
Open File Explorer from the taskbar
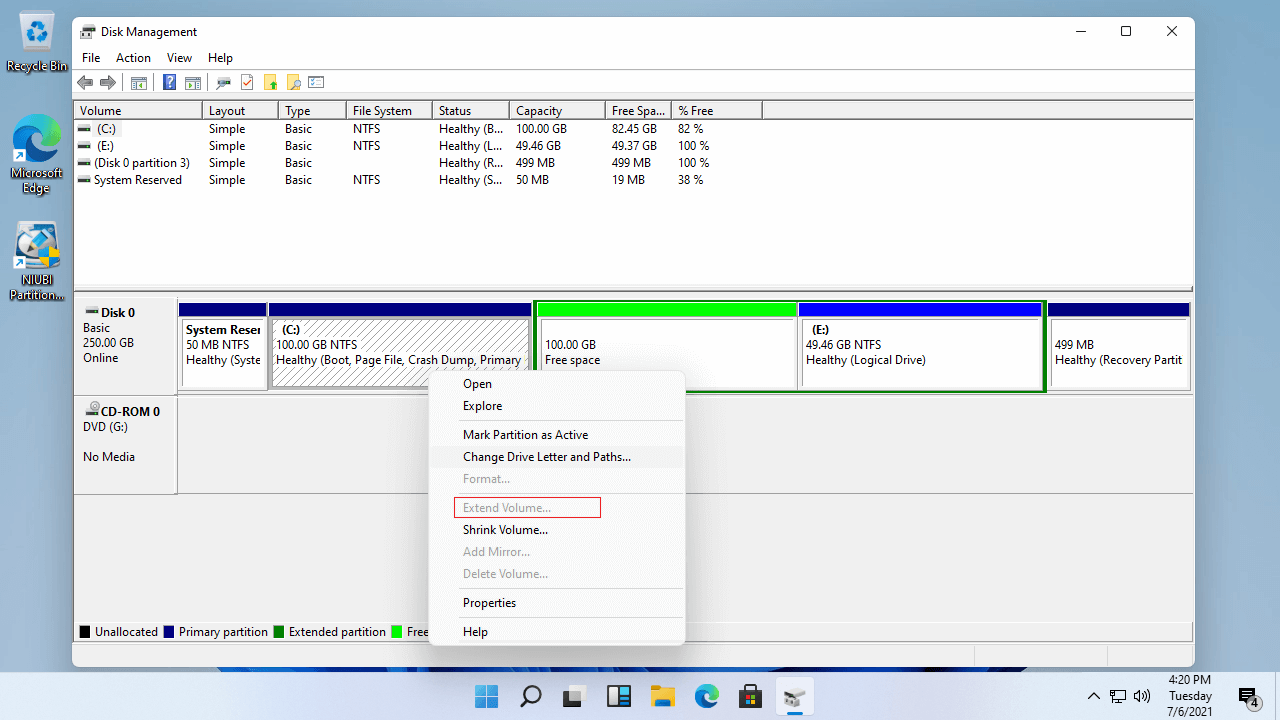tap(663, 696)
